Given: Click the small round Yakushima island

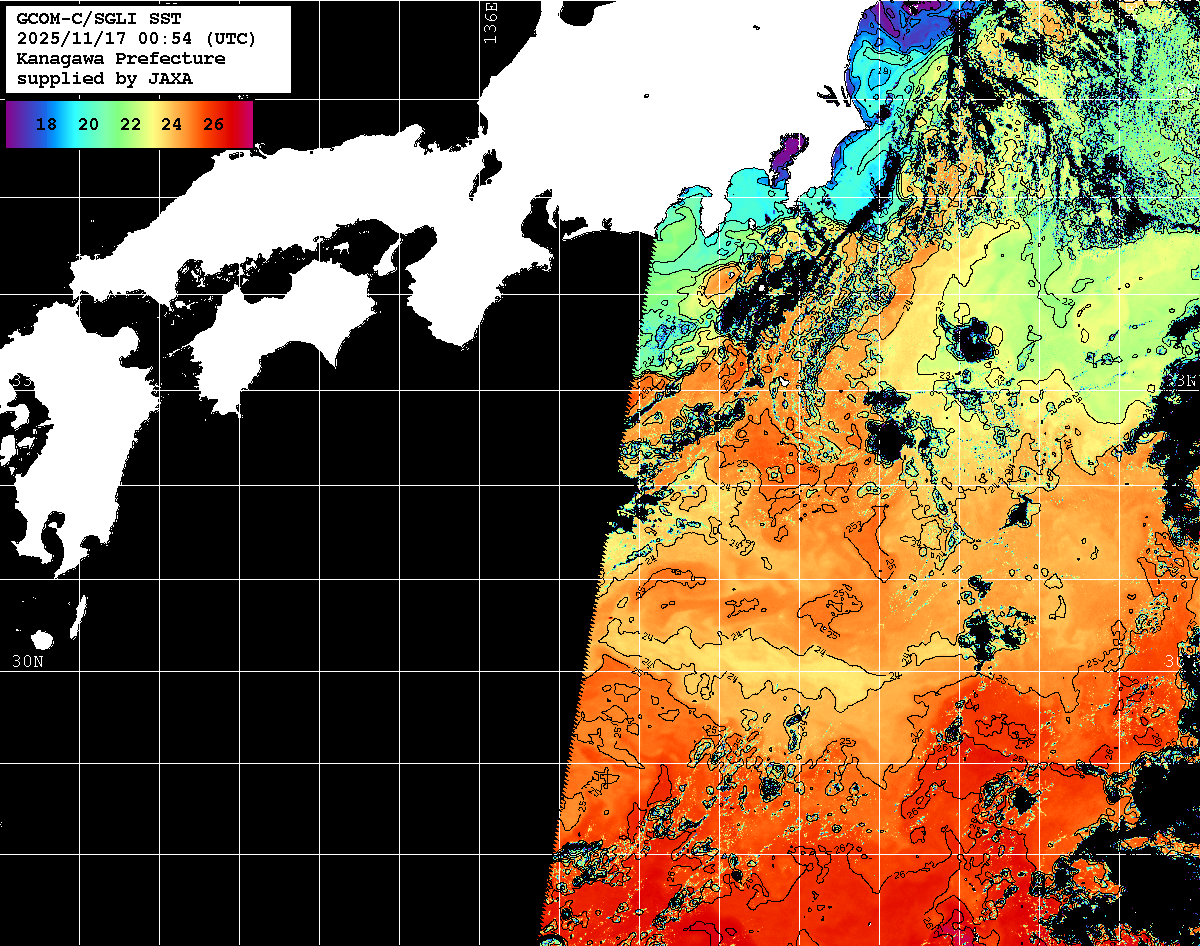Looking at the screenshot, I should coord(42,639).
